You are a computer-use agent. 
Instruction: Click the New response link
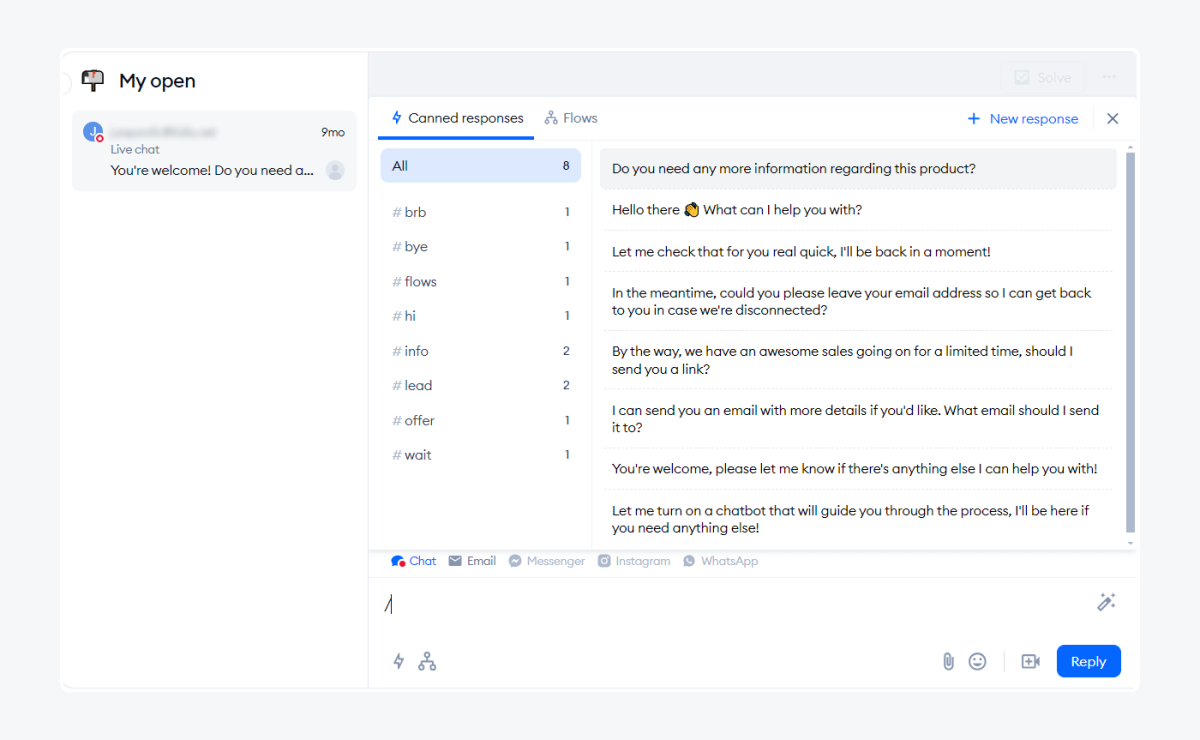coord(1023,119)
